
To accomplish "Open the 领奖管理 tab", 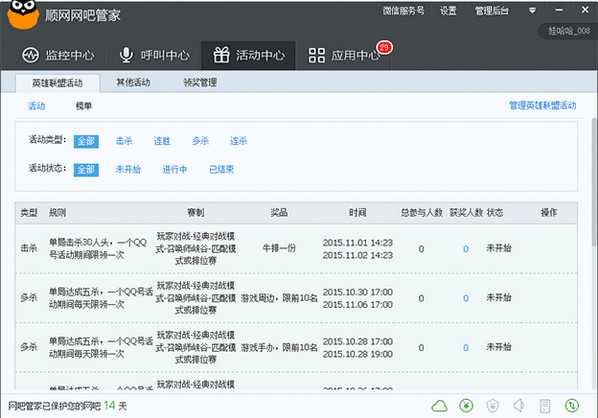I will point(200,82).
